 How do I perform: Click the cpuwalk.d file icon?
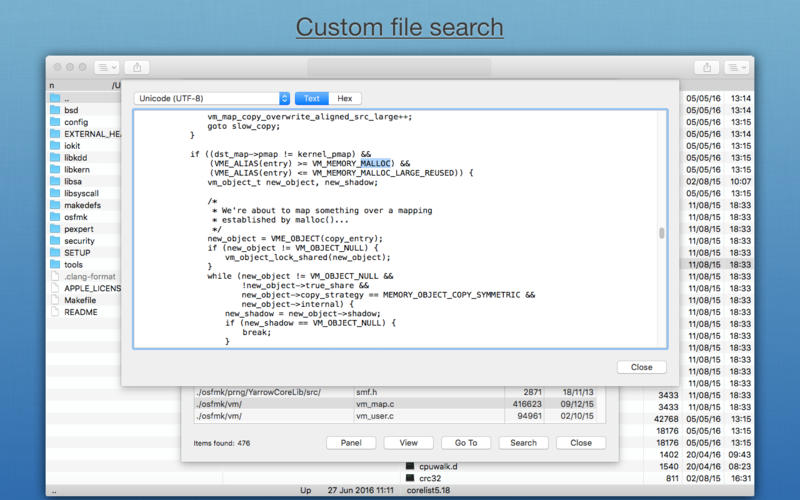[410, 466]
